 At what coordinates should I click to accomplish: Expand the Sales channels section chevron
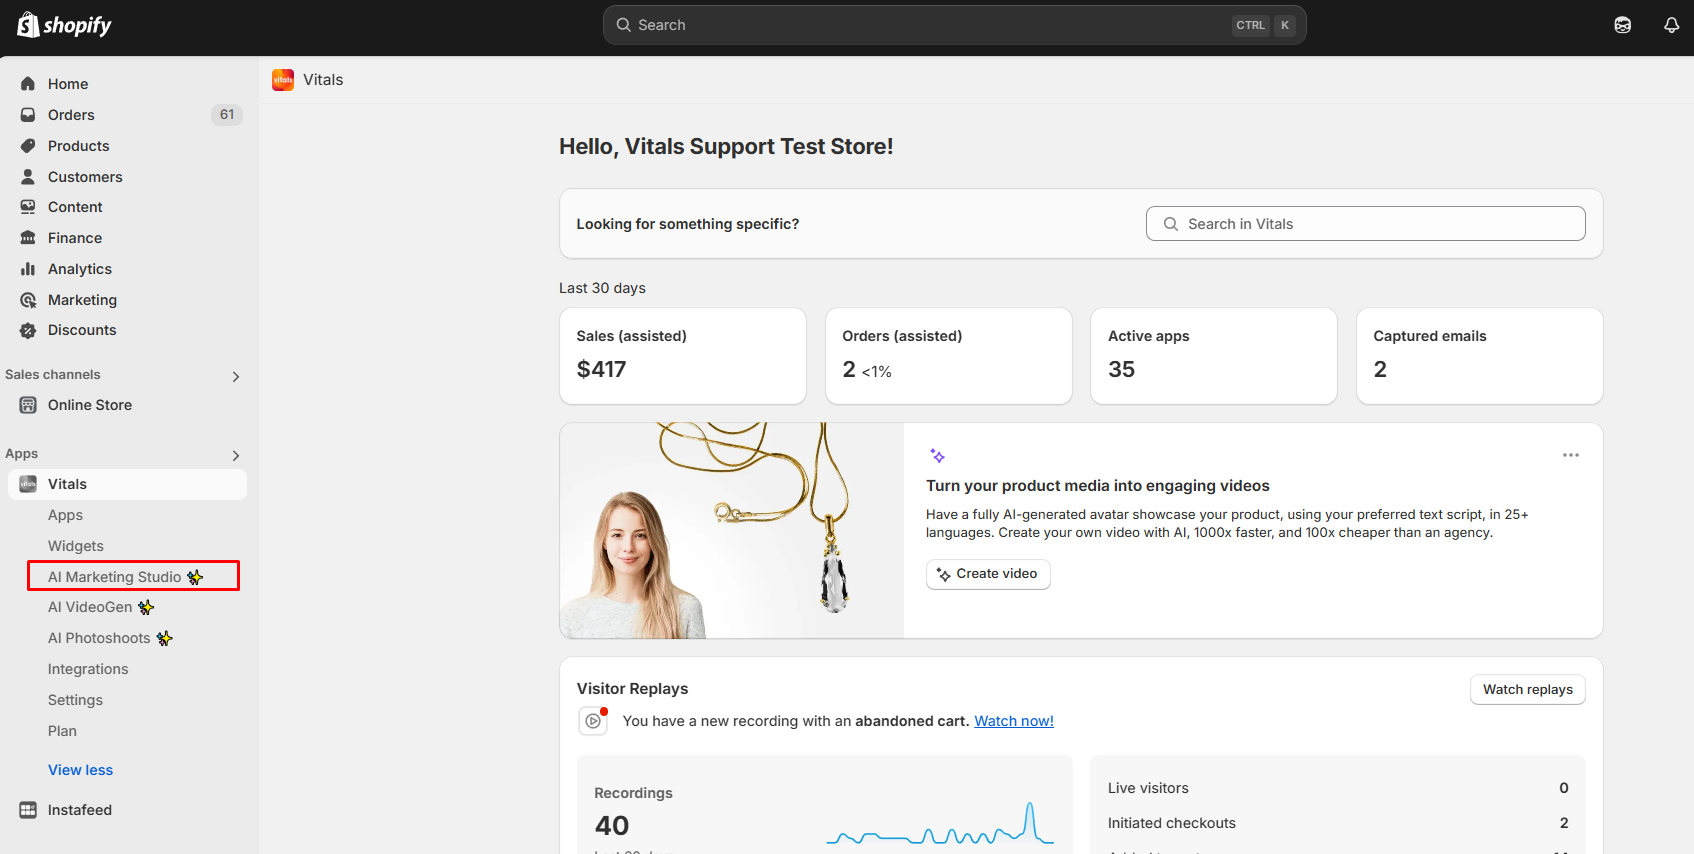tap(236, 377)
